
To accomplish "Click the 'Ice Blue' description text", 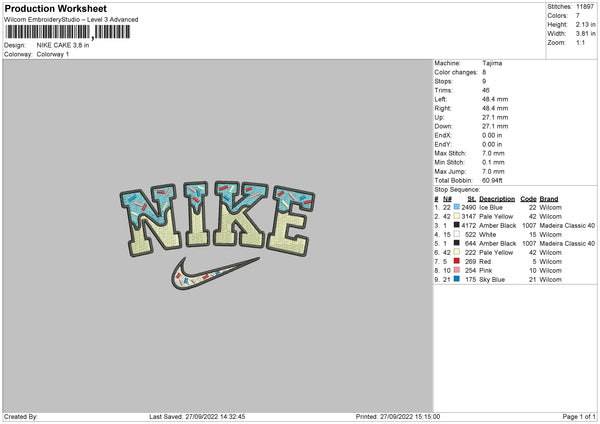I will [491, 207].
